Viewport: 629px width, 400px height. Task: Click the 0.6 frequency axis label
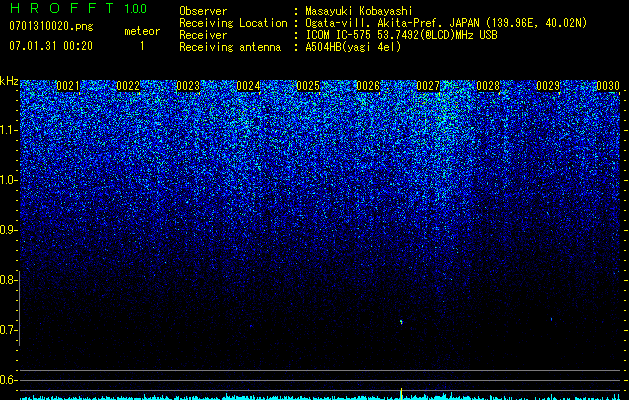[7, 380]
